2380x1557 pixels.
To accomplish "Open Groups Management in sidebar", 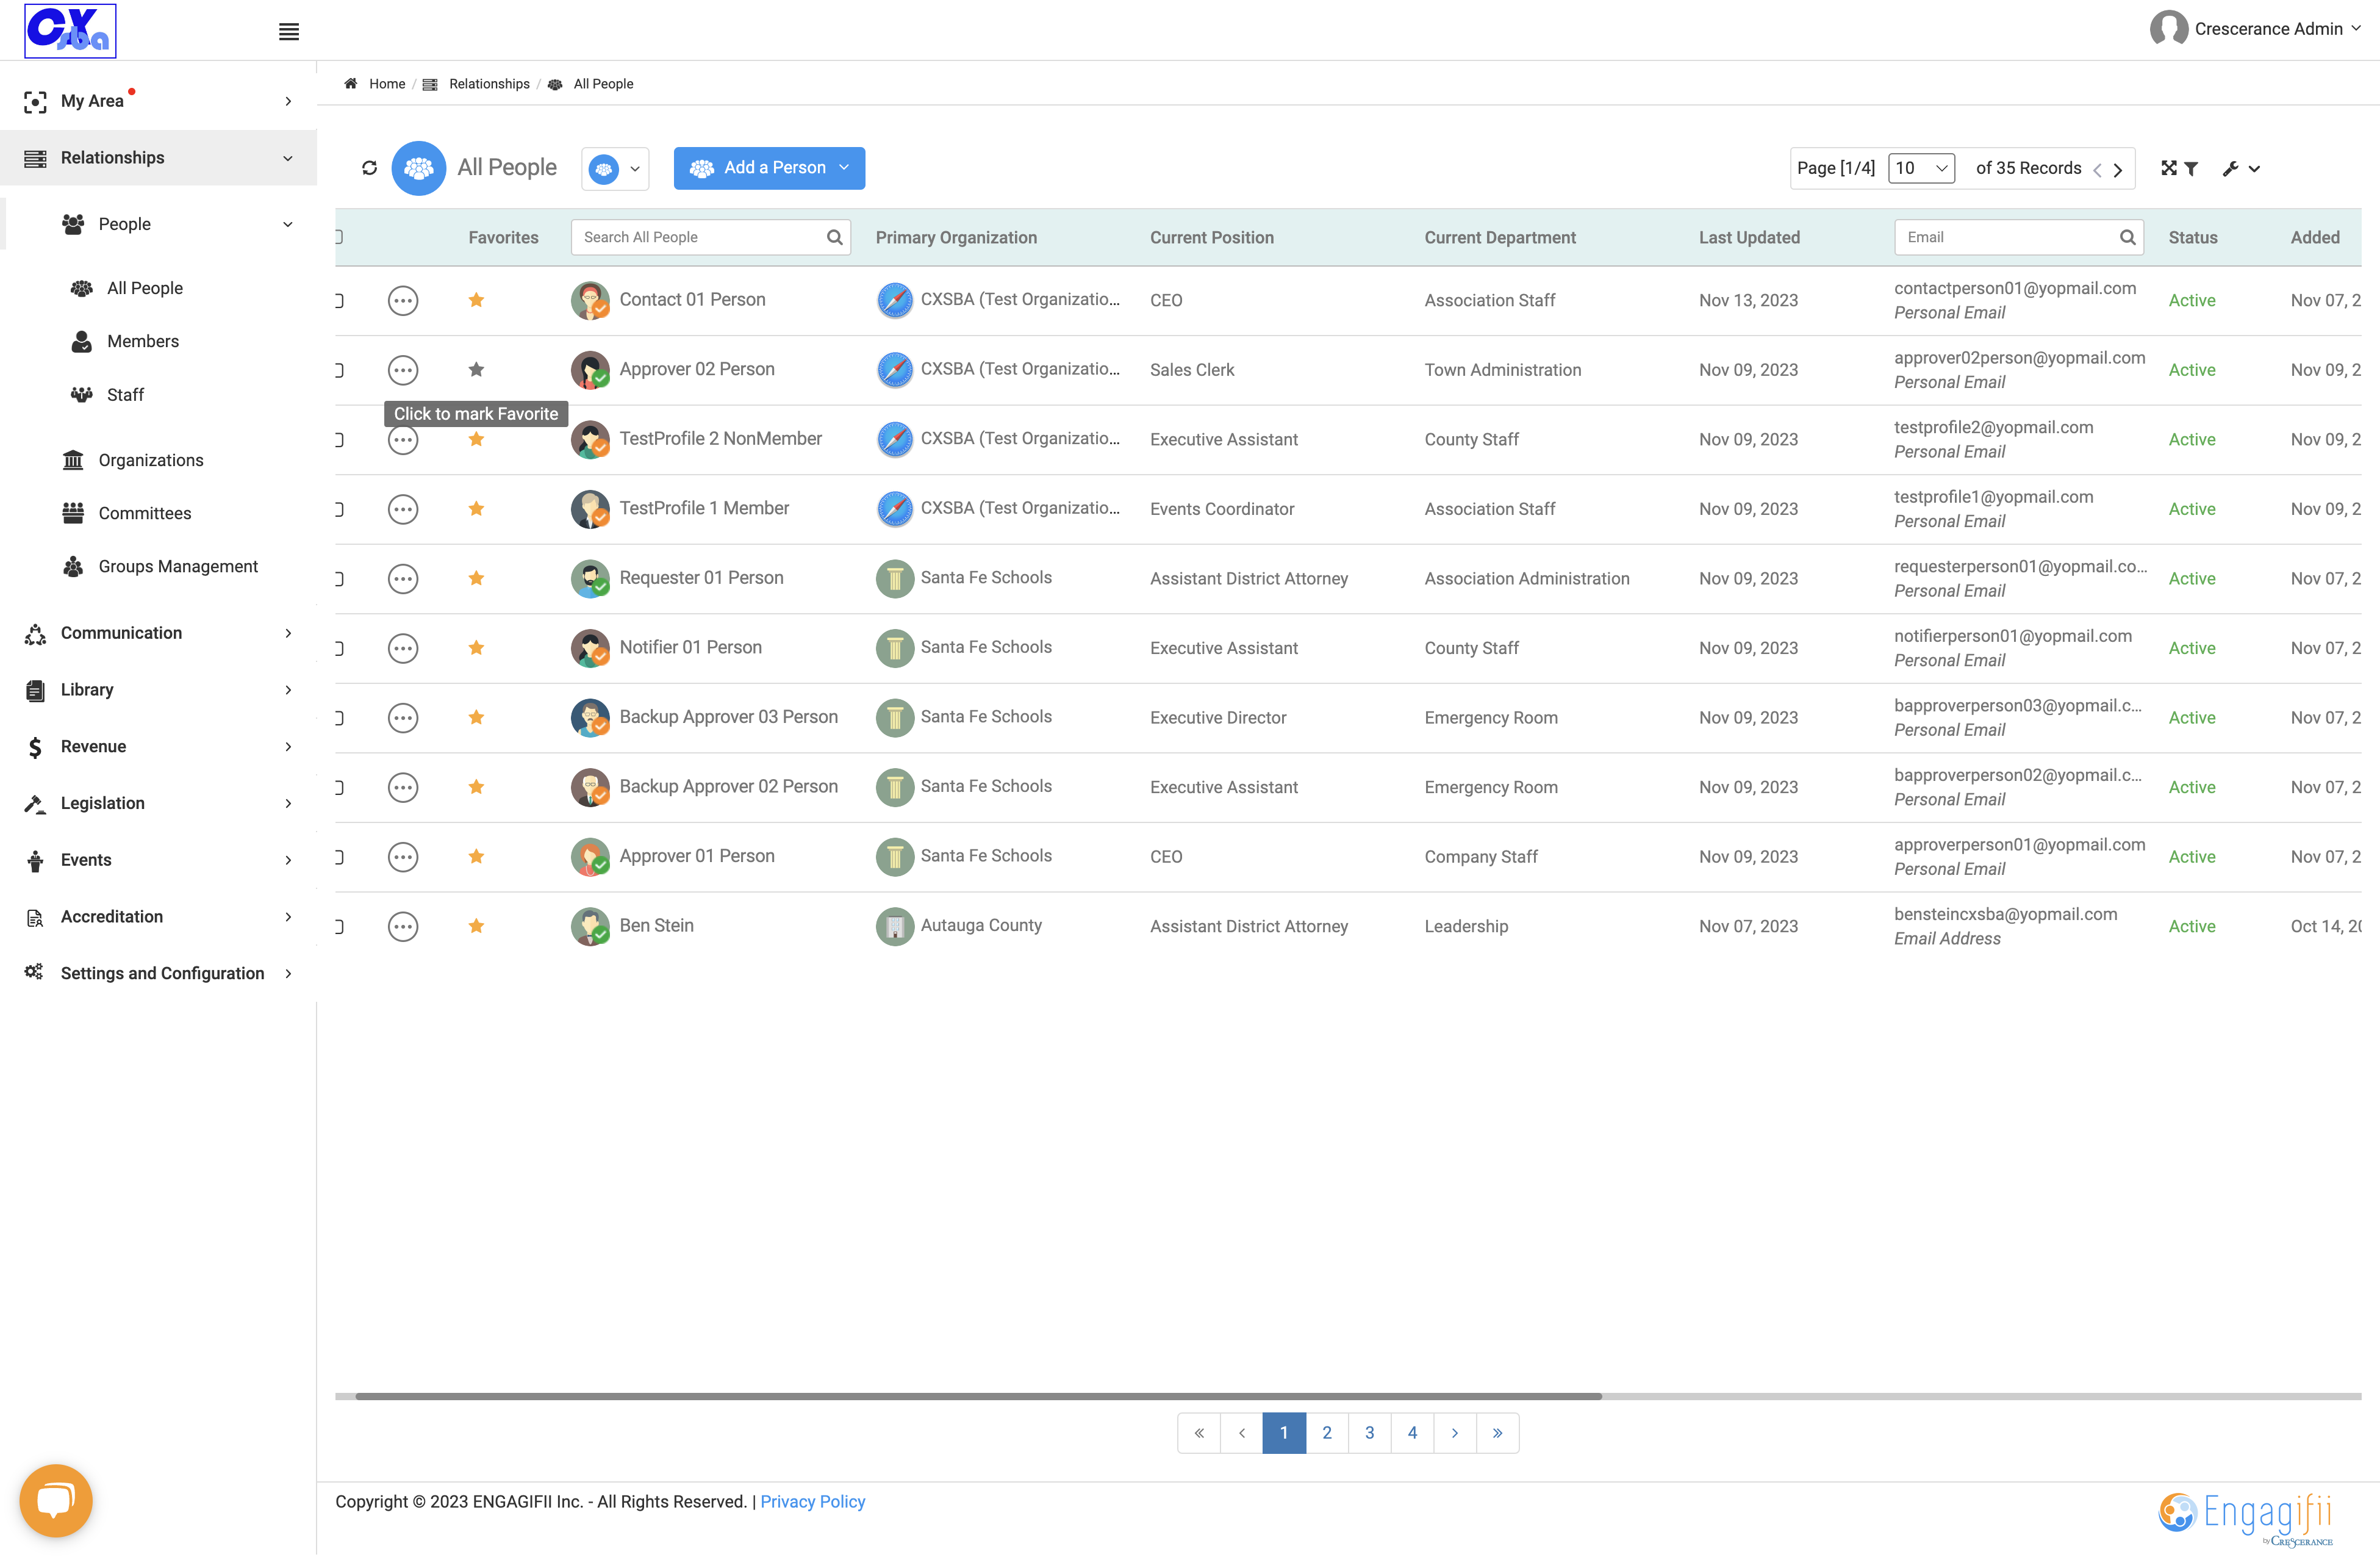I will (178, 566).
